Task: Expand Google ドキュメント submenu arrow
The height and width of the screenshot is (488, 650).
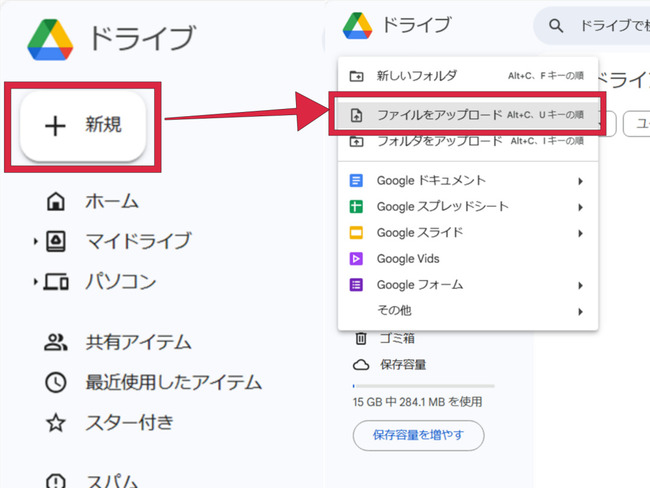Action: [581, 181]
